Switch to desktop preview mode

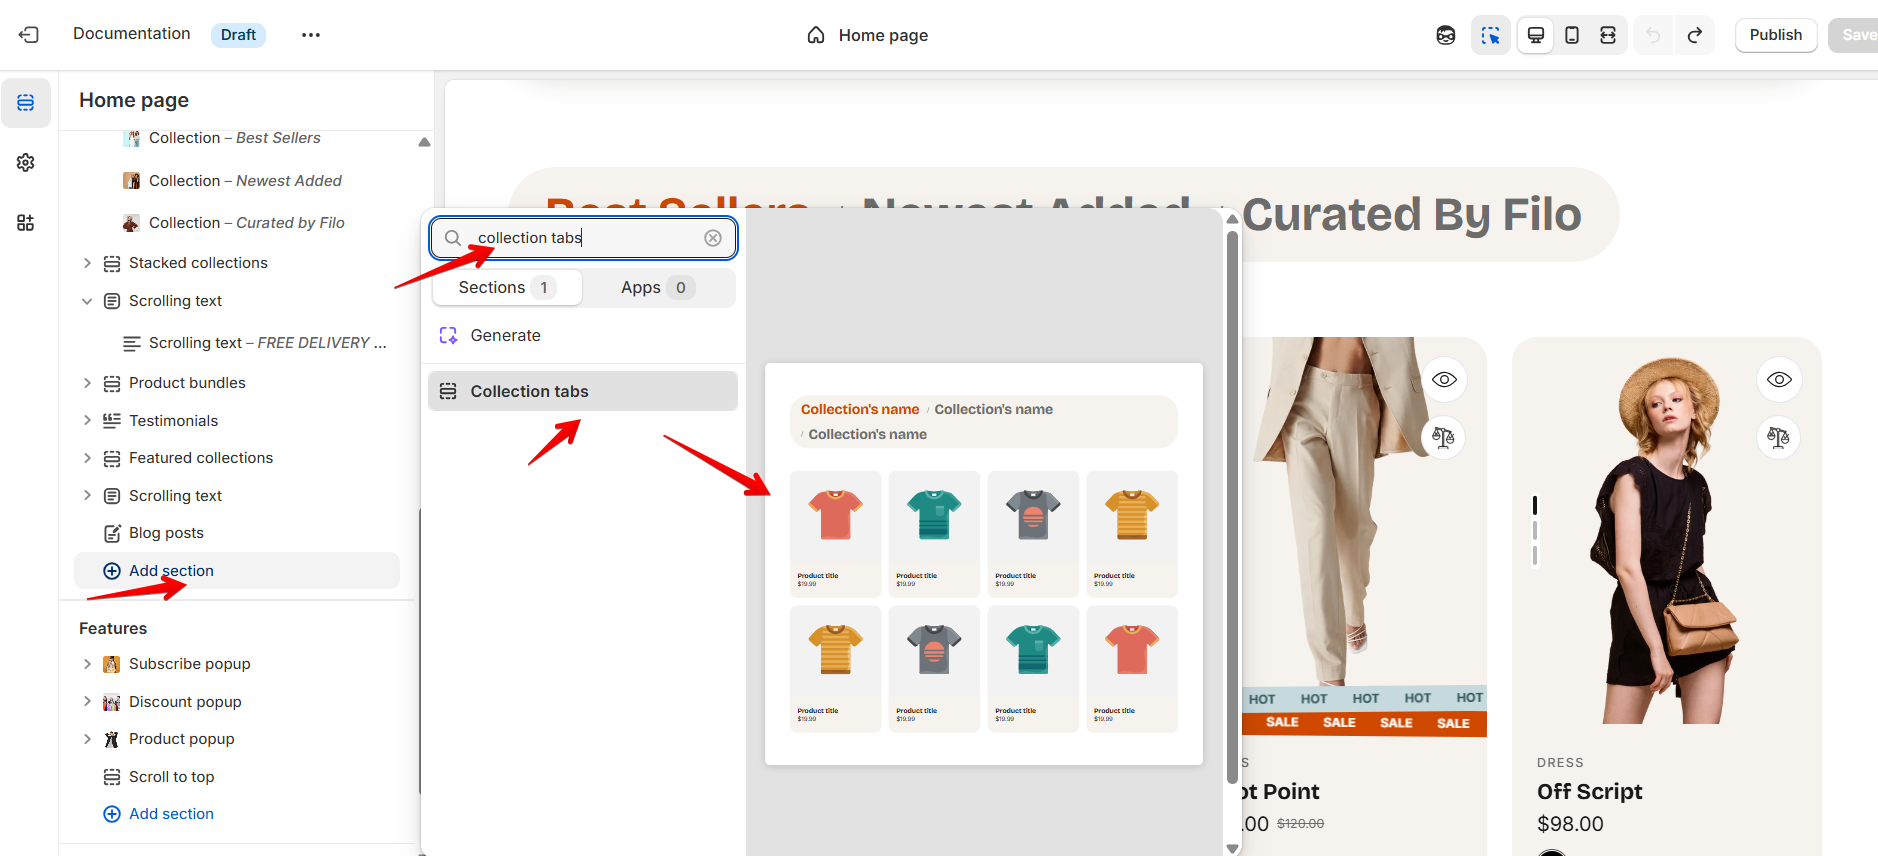click(x=1535, y=35)
